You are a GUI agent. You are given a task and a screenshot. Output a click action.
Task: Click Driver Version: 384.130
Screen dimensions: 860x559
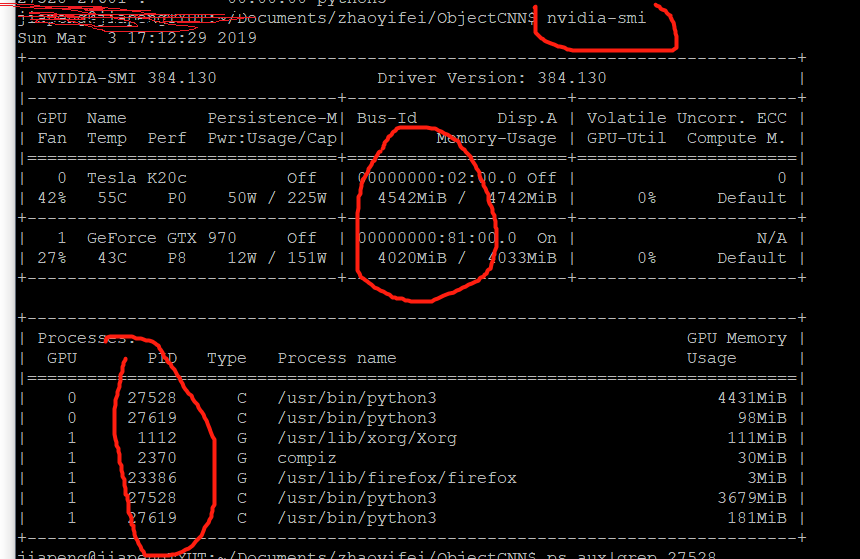491,78
